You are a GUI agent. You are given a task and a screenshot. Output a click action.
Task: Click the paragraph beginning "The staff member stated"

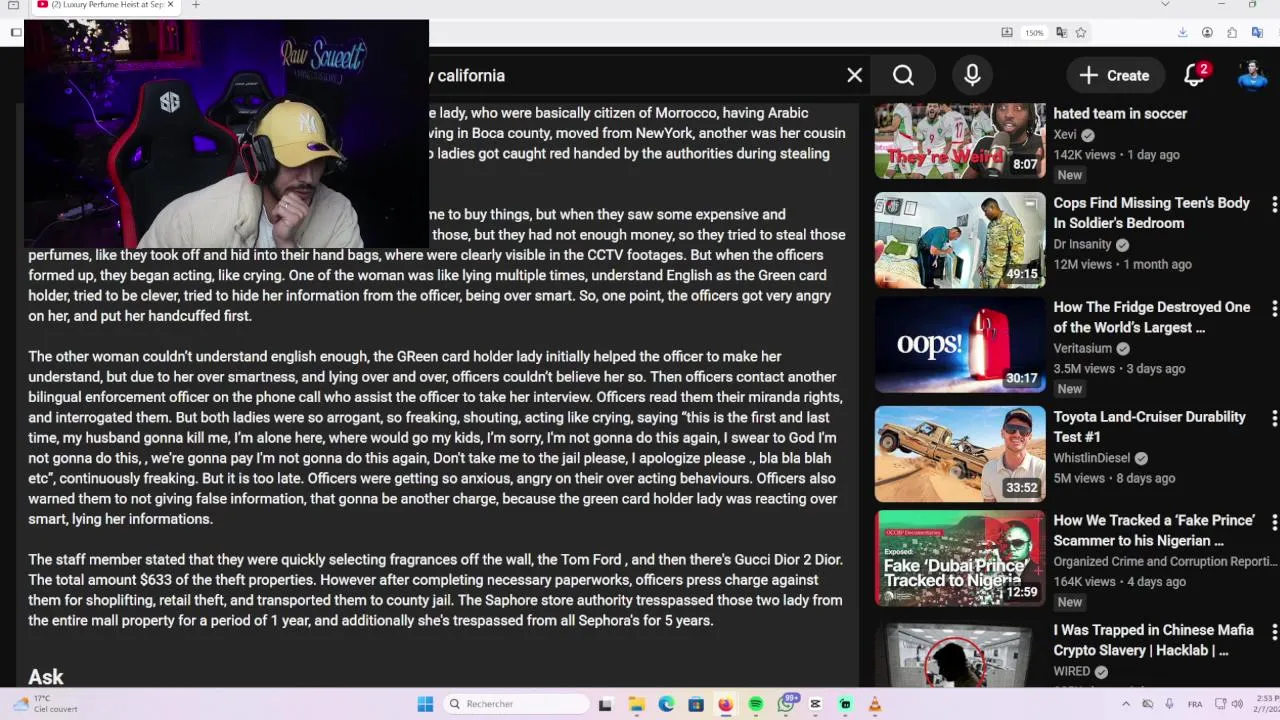click(x=435, y=590)
